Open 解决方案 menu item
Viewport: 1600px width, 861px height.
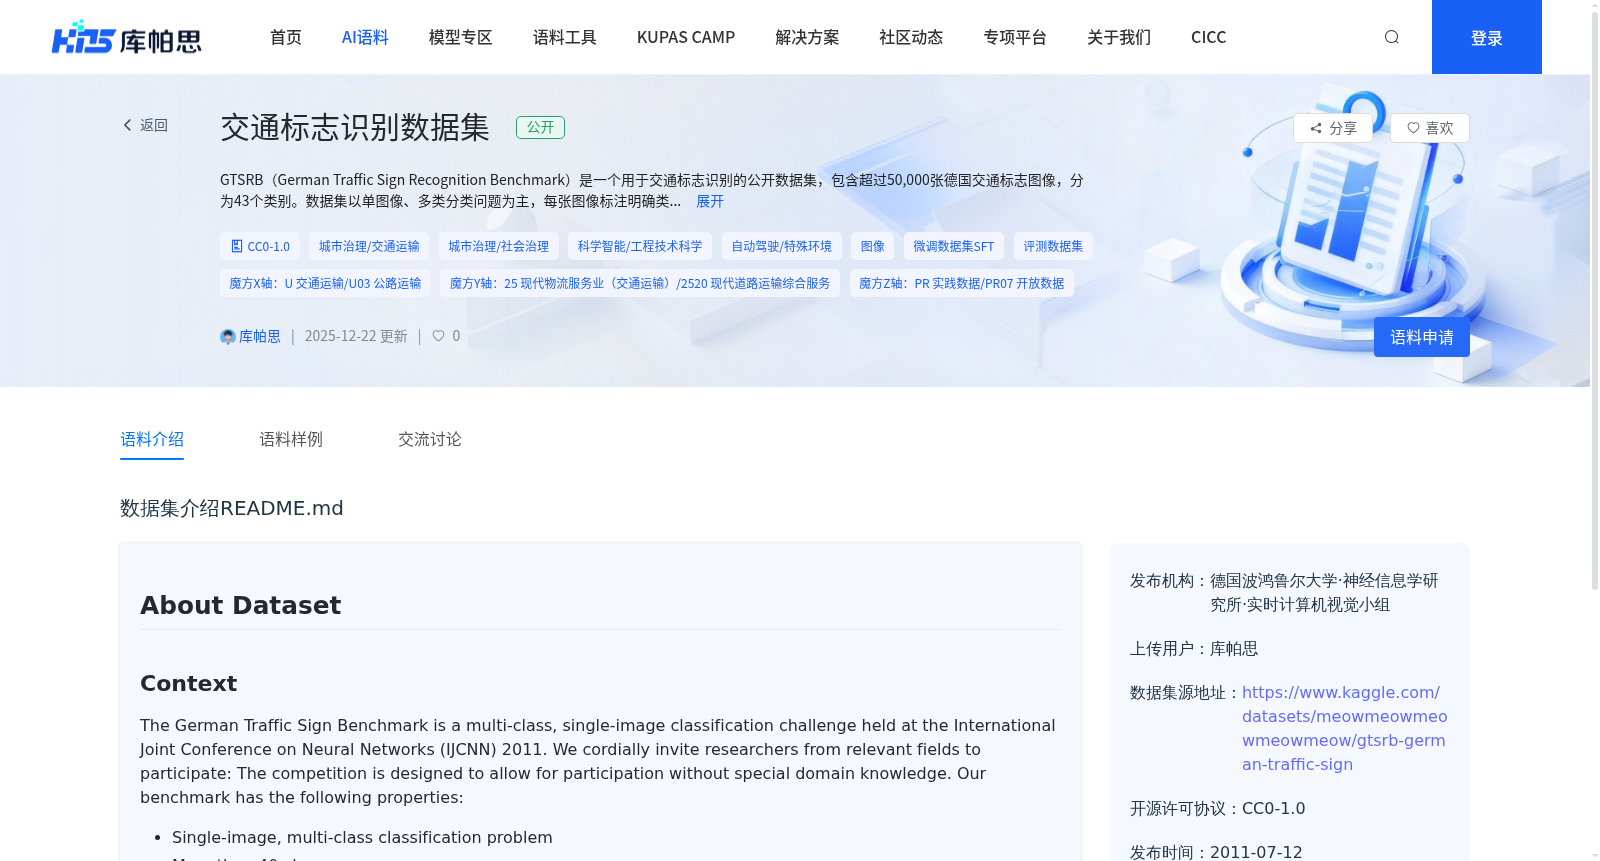coord(807,37)
